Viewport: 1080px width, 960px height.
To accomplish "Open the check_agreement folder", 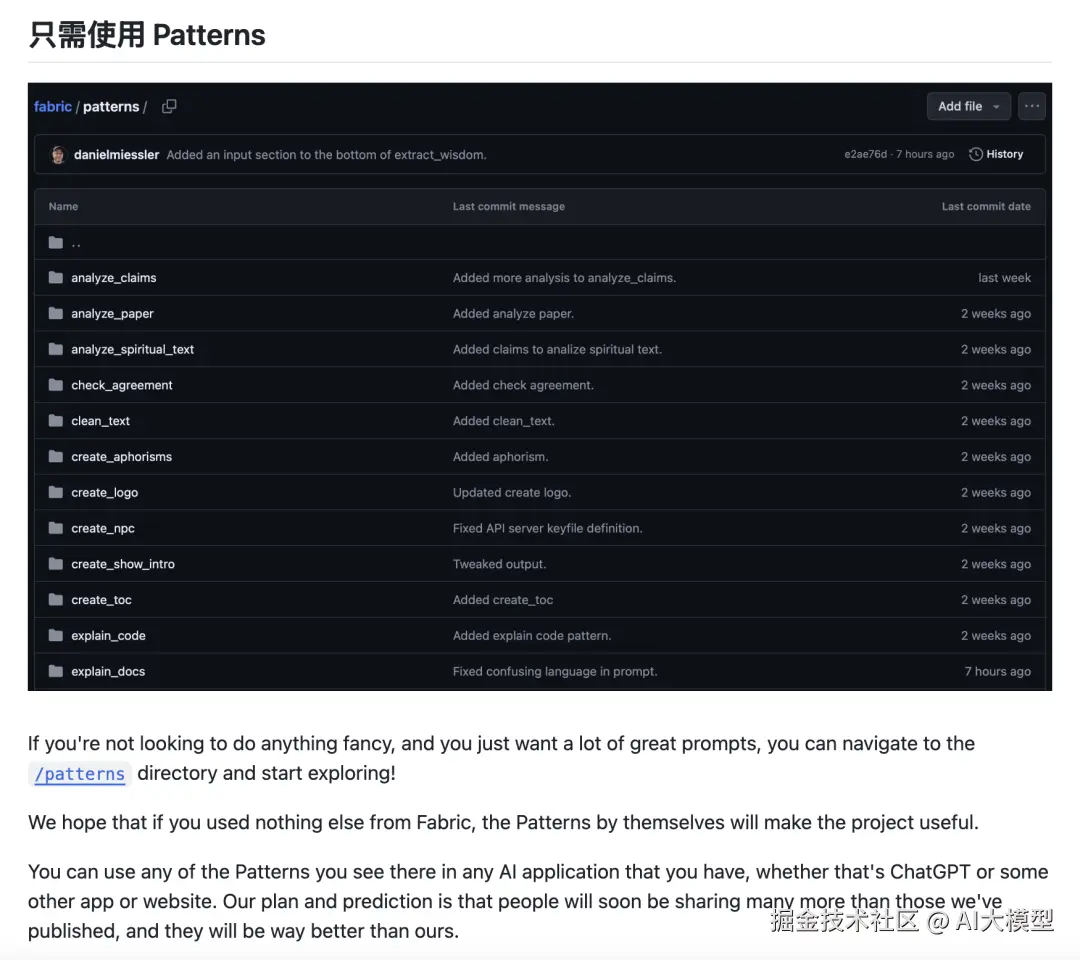I will (x=121, y=386).
